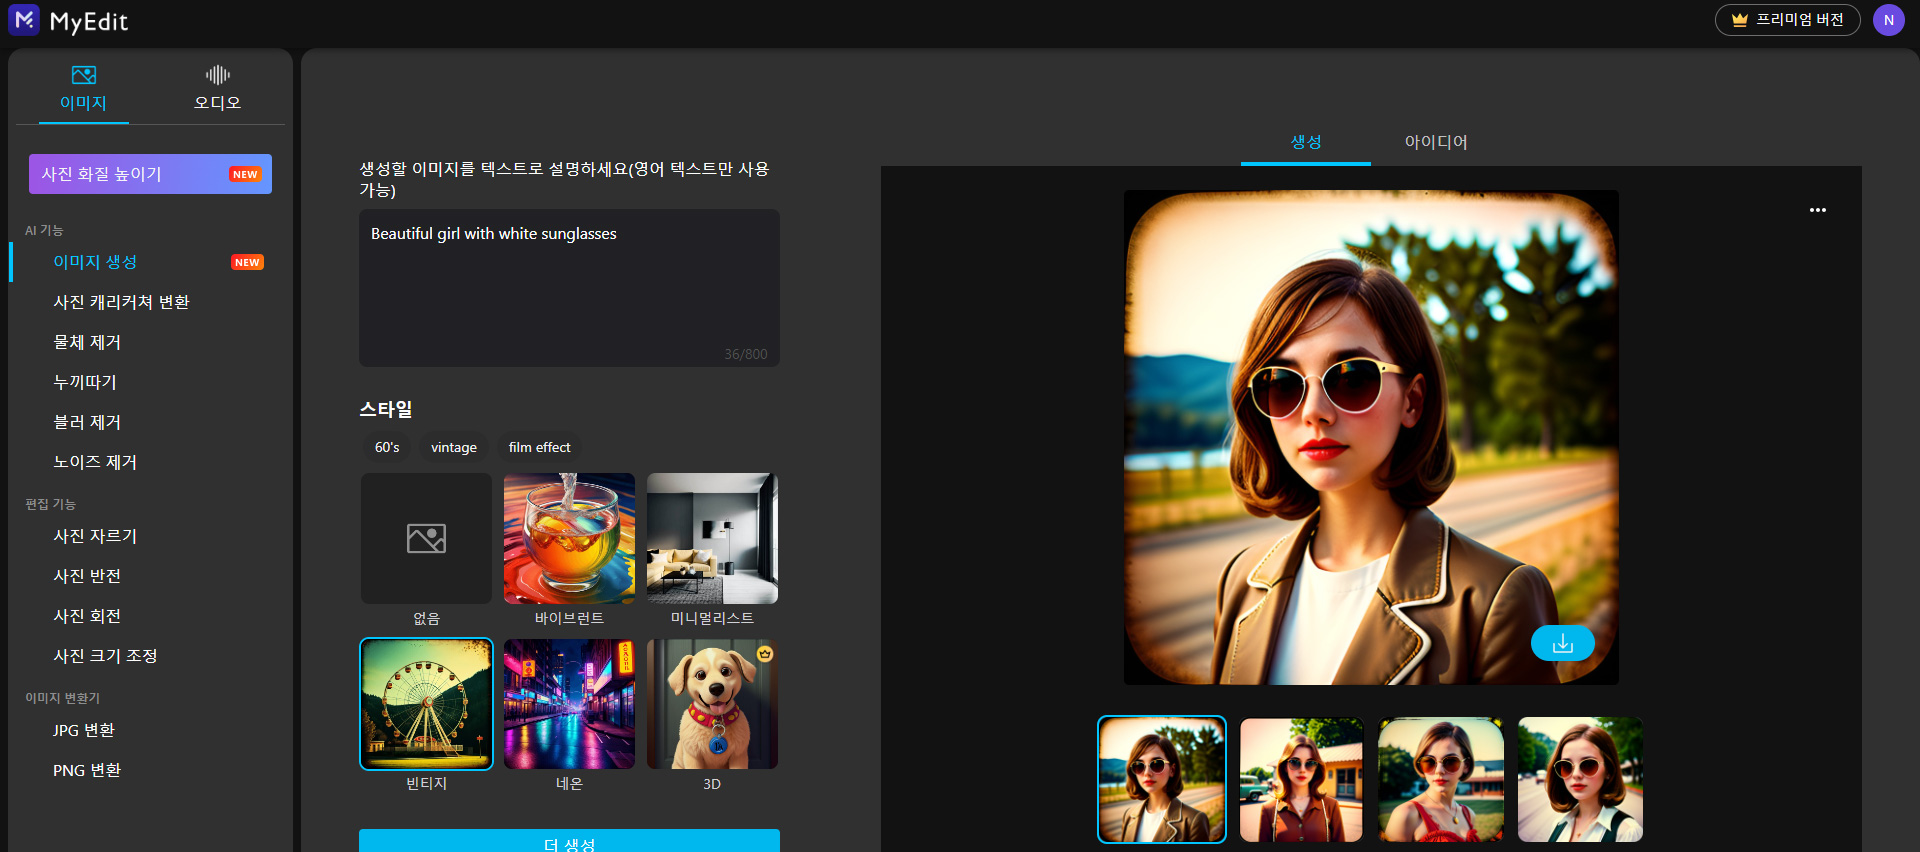
Task: Select the 이미지 image tab icon
Action: pos(84,75)
